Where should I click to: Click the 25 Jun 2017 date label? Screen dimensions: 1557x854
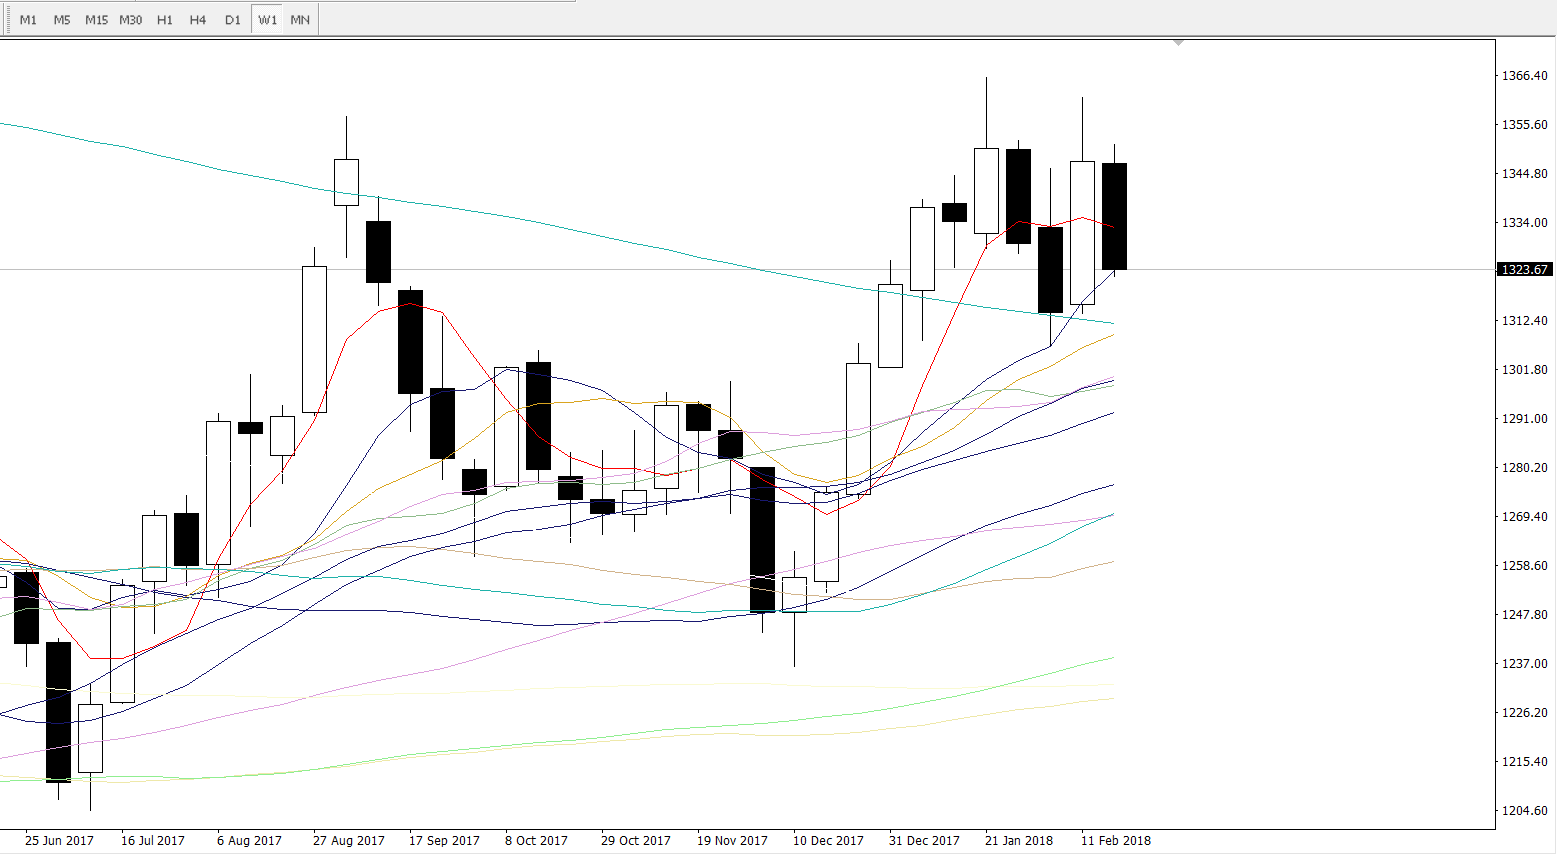pos(59,841)
